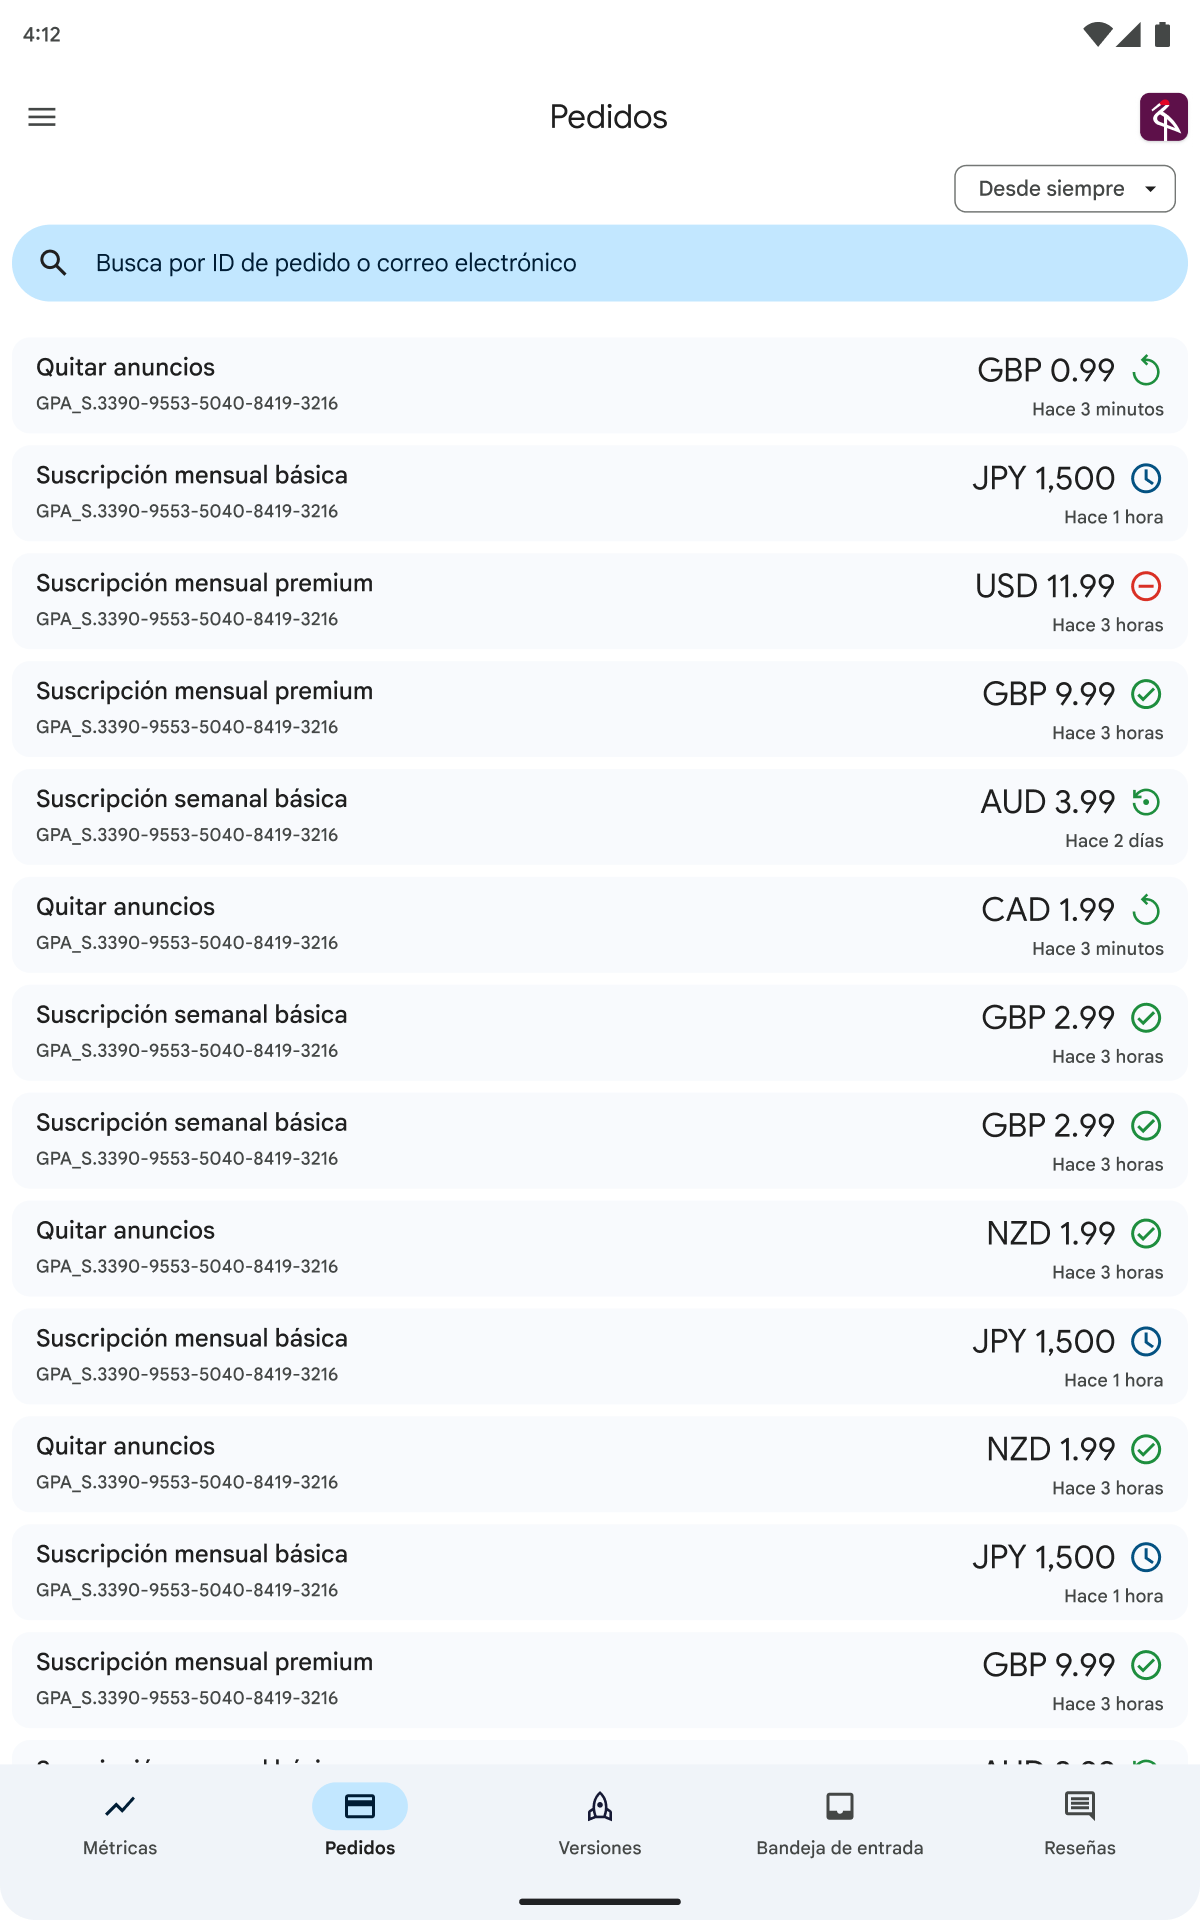Tap the refund icon next to GBP 0.99
This screenshot has height=1920, width=1200.
click(x=1146, y=371)
